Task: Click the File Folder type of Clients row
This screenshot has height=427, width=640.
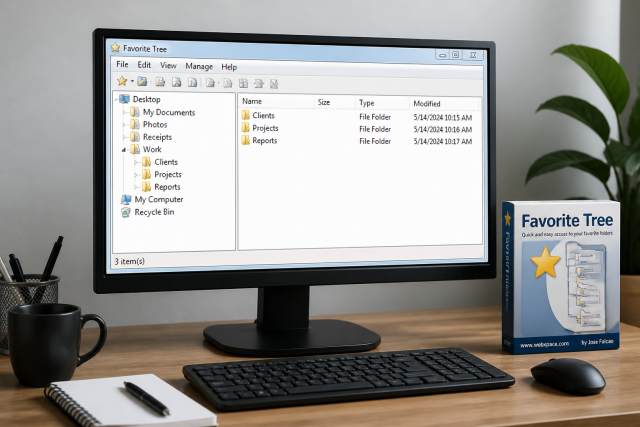Action: tap(375, 117)
